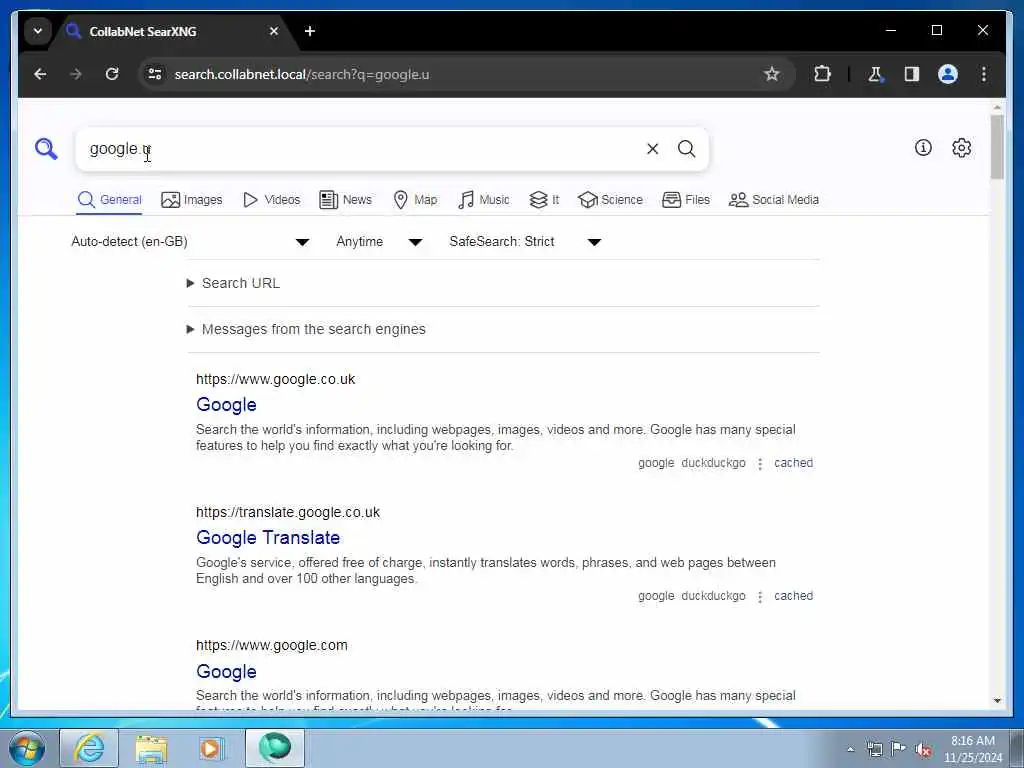Click the Action Center flag icon
1024x768 pixels.
[x=898, y=749]
